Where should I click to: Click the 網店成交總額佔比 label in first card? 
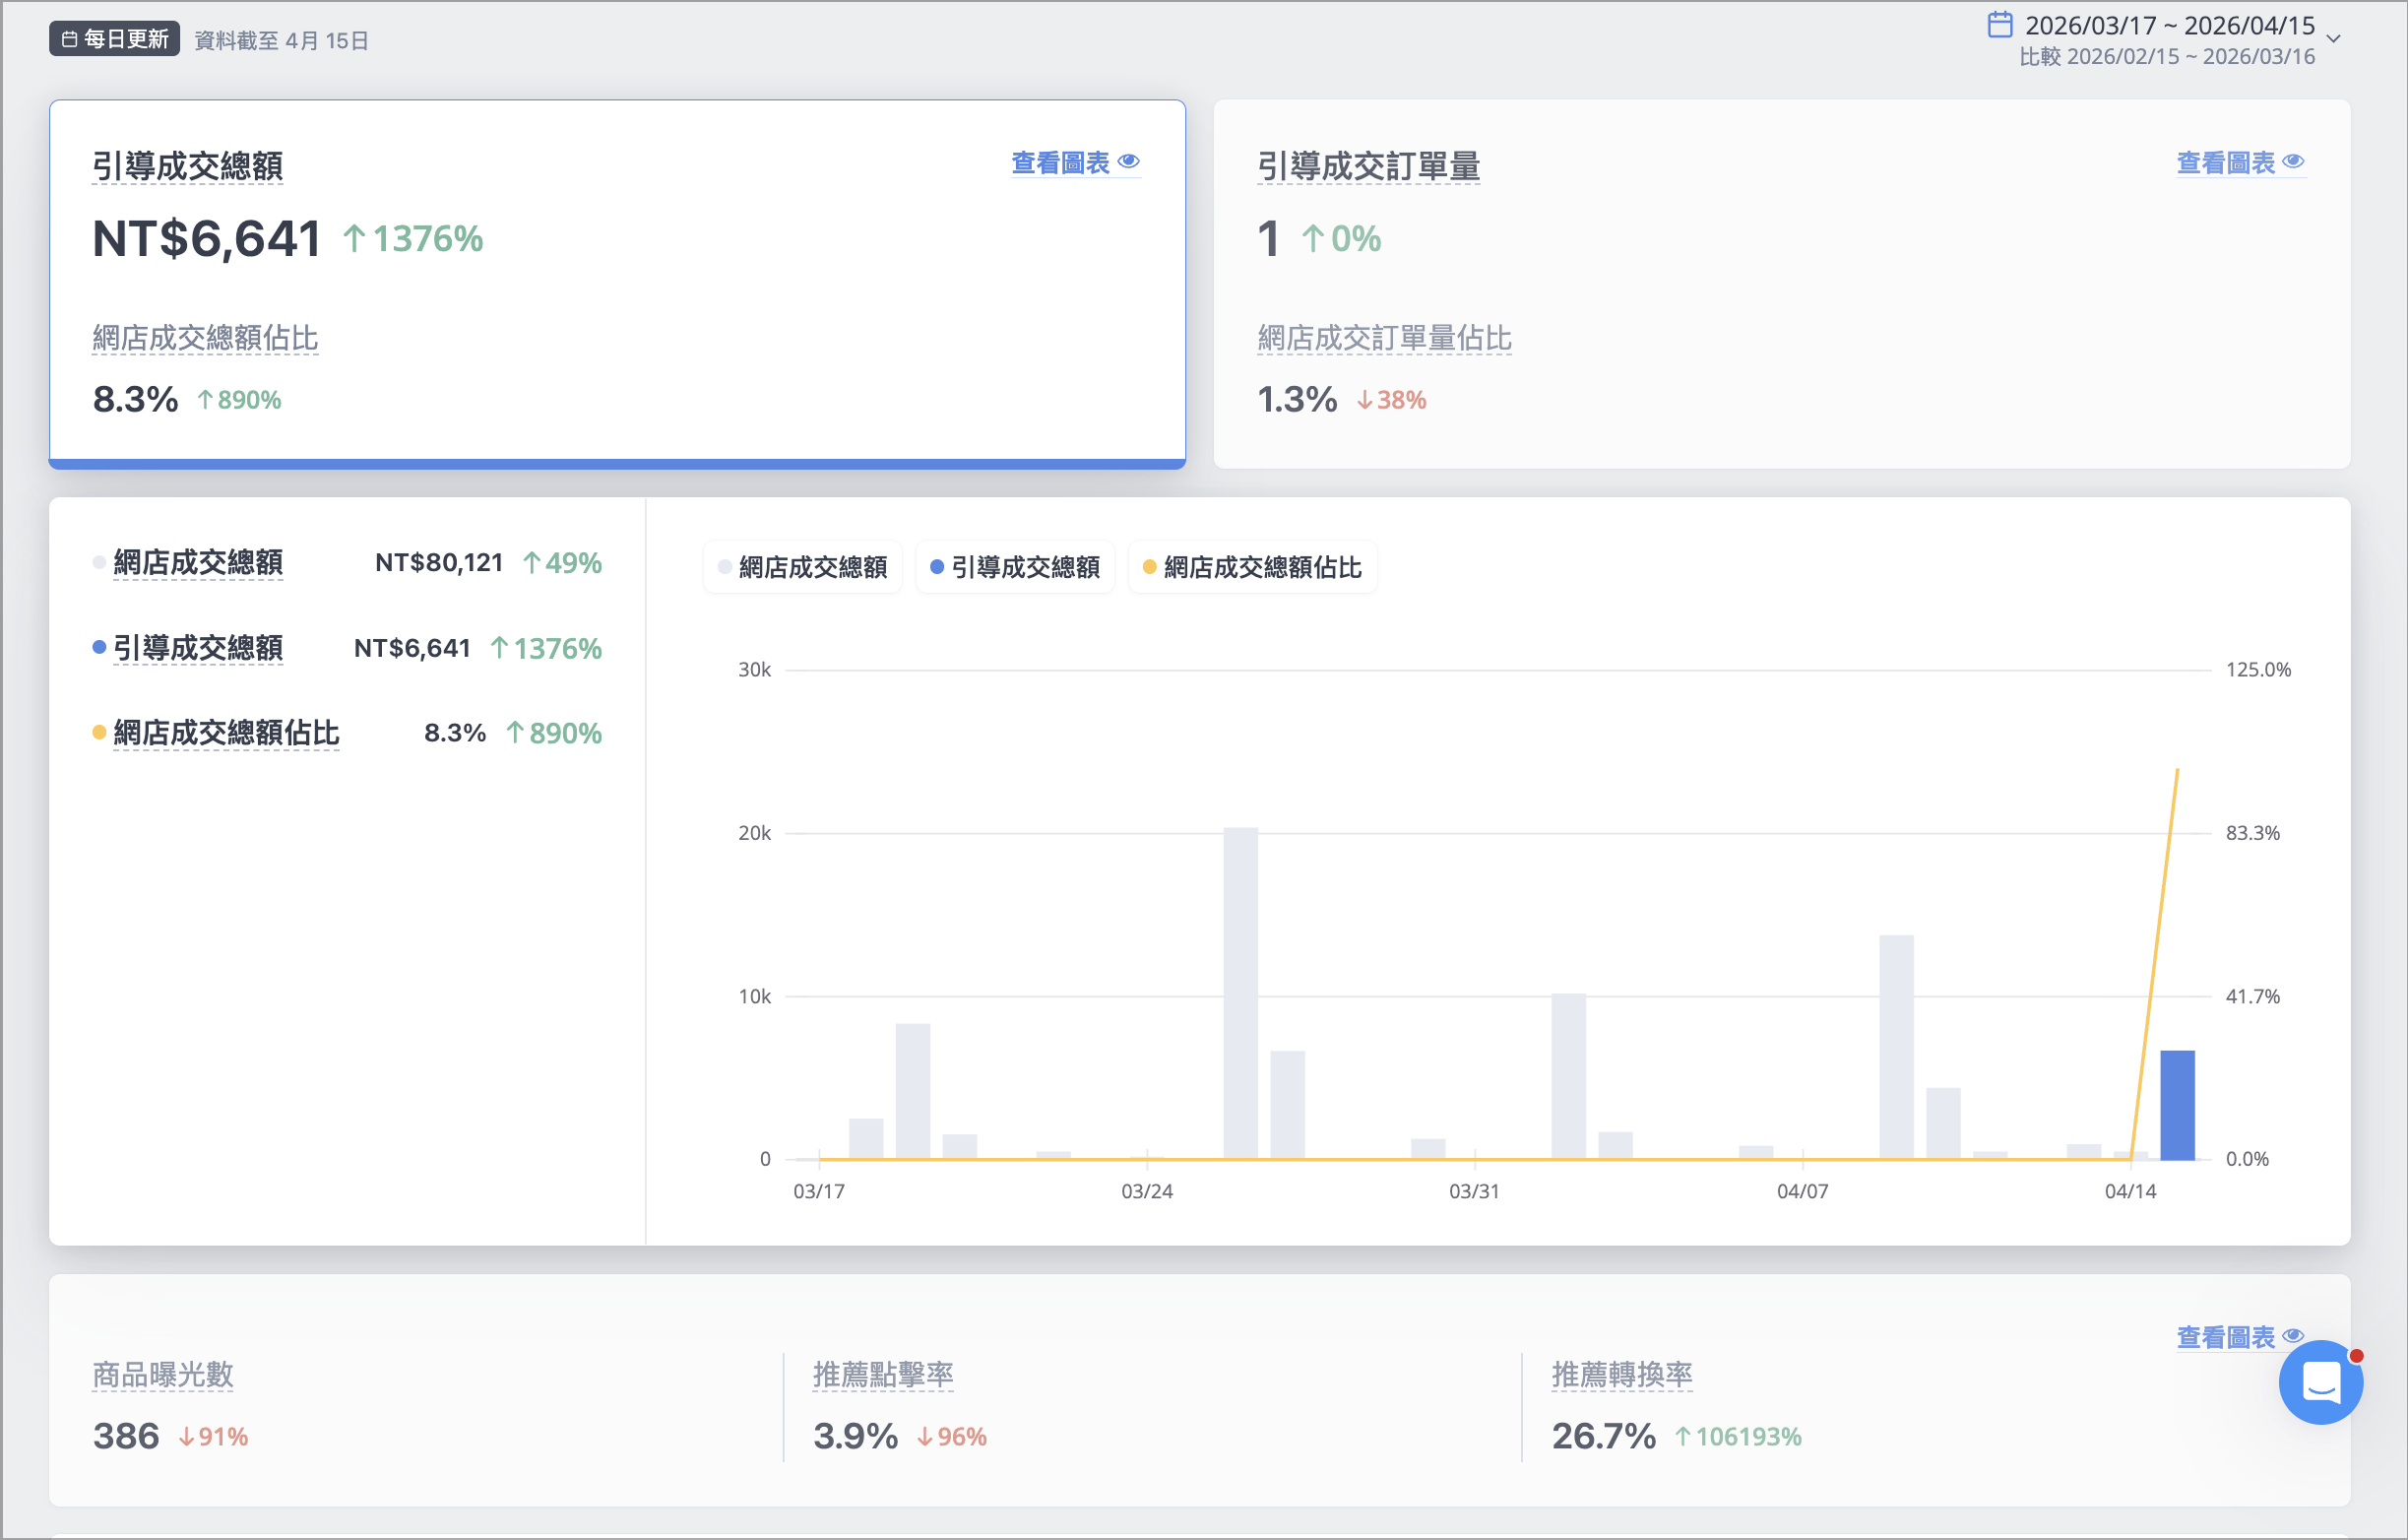[206, 338]
